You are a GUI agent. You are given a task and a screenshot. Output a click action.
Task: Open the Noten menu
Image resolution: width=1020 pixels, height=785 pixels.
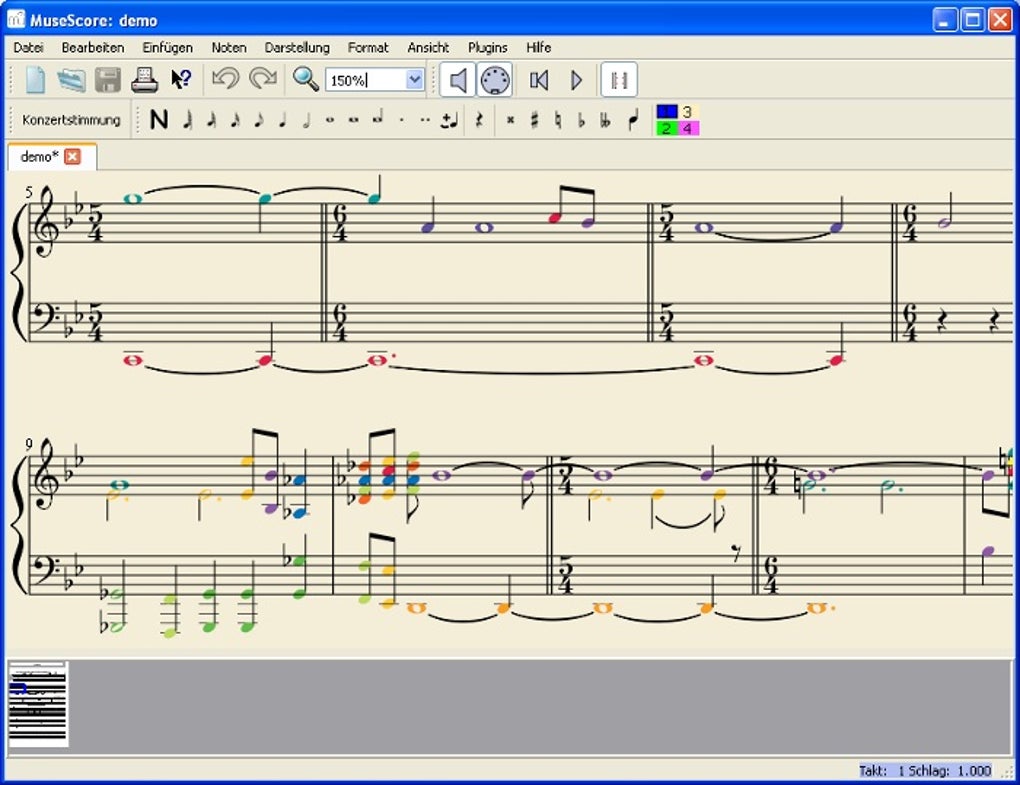coord(229,47)
